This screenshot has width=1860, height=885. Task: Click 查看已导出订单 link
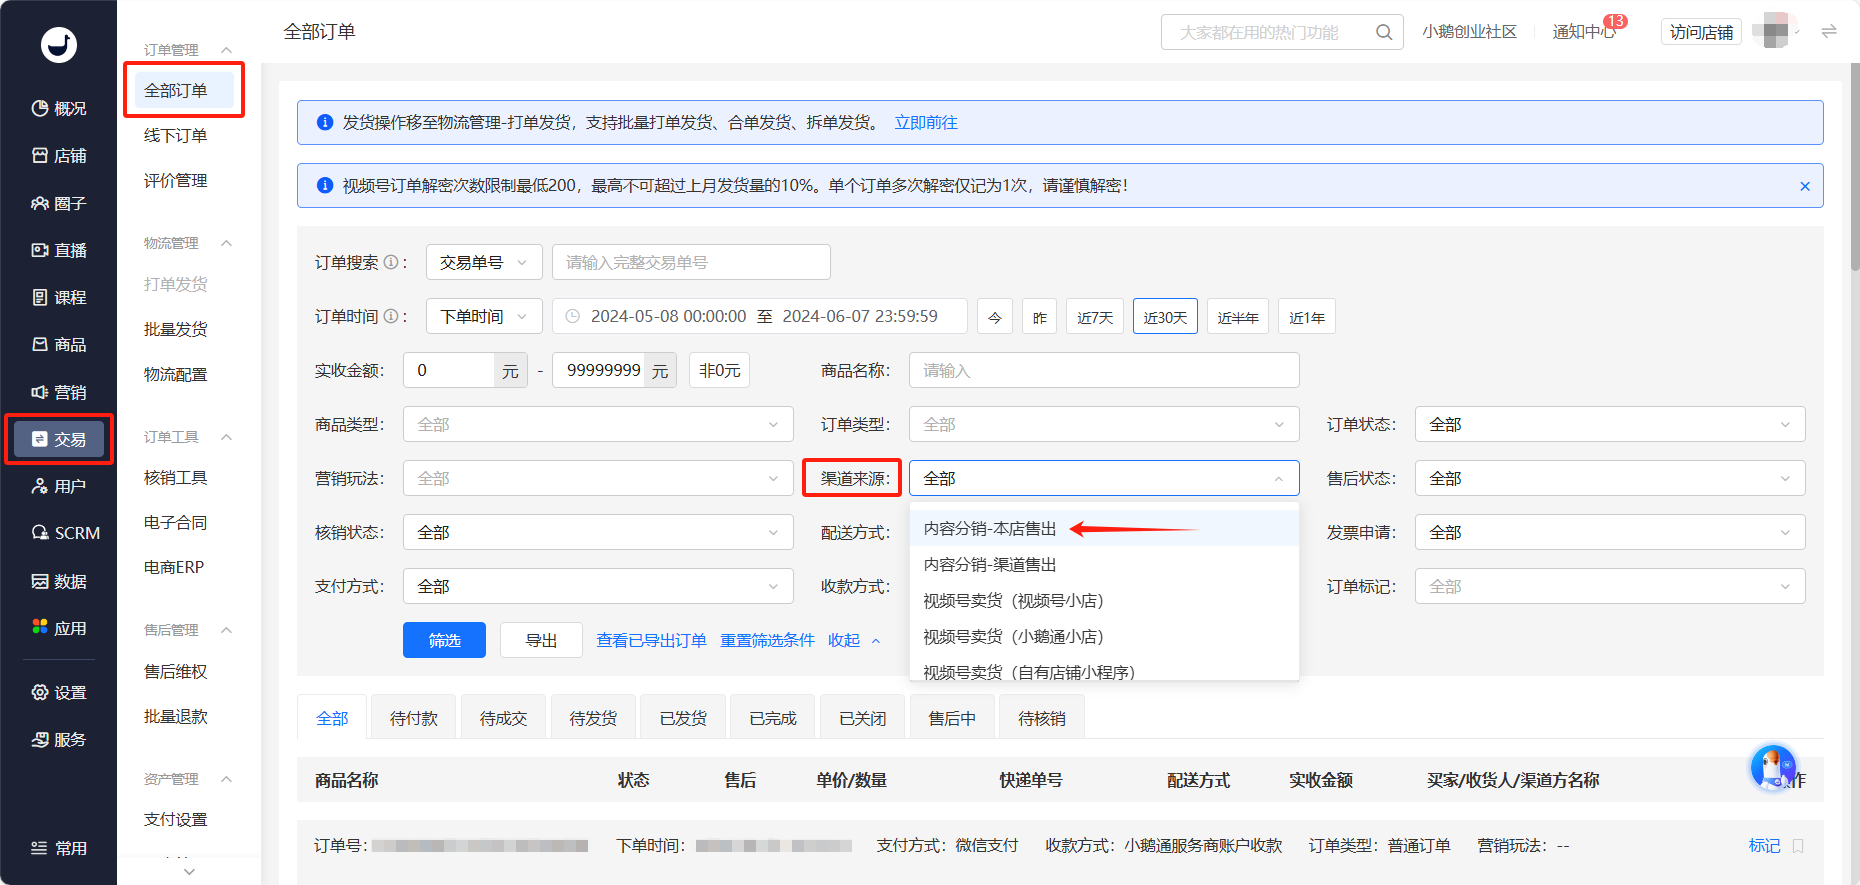(651, 640)
